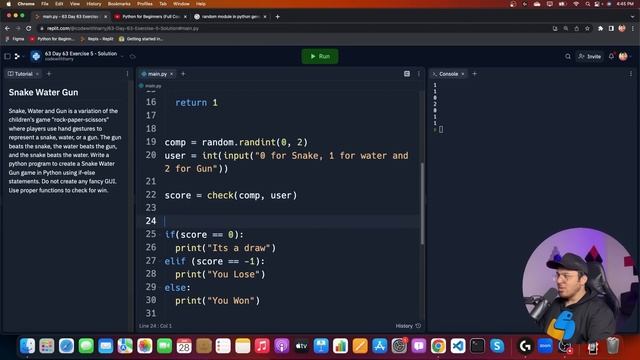Reload the page with refresh icon
The image size is (640, 360).
[29, 28]
